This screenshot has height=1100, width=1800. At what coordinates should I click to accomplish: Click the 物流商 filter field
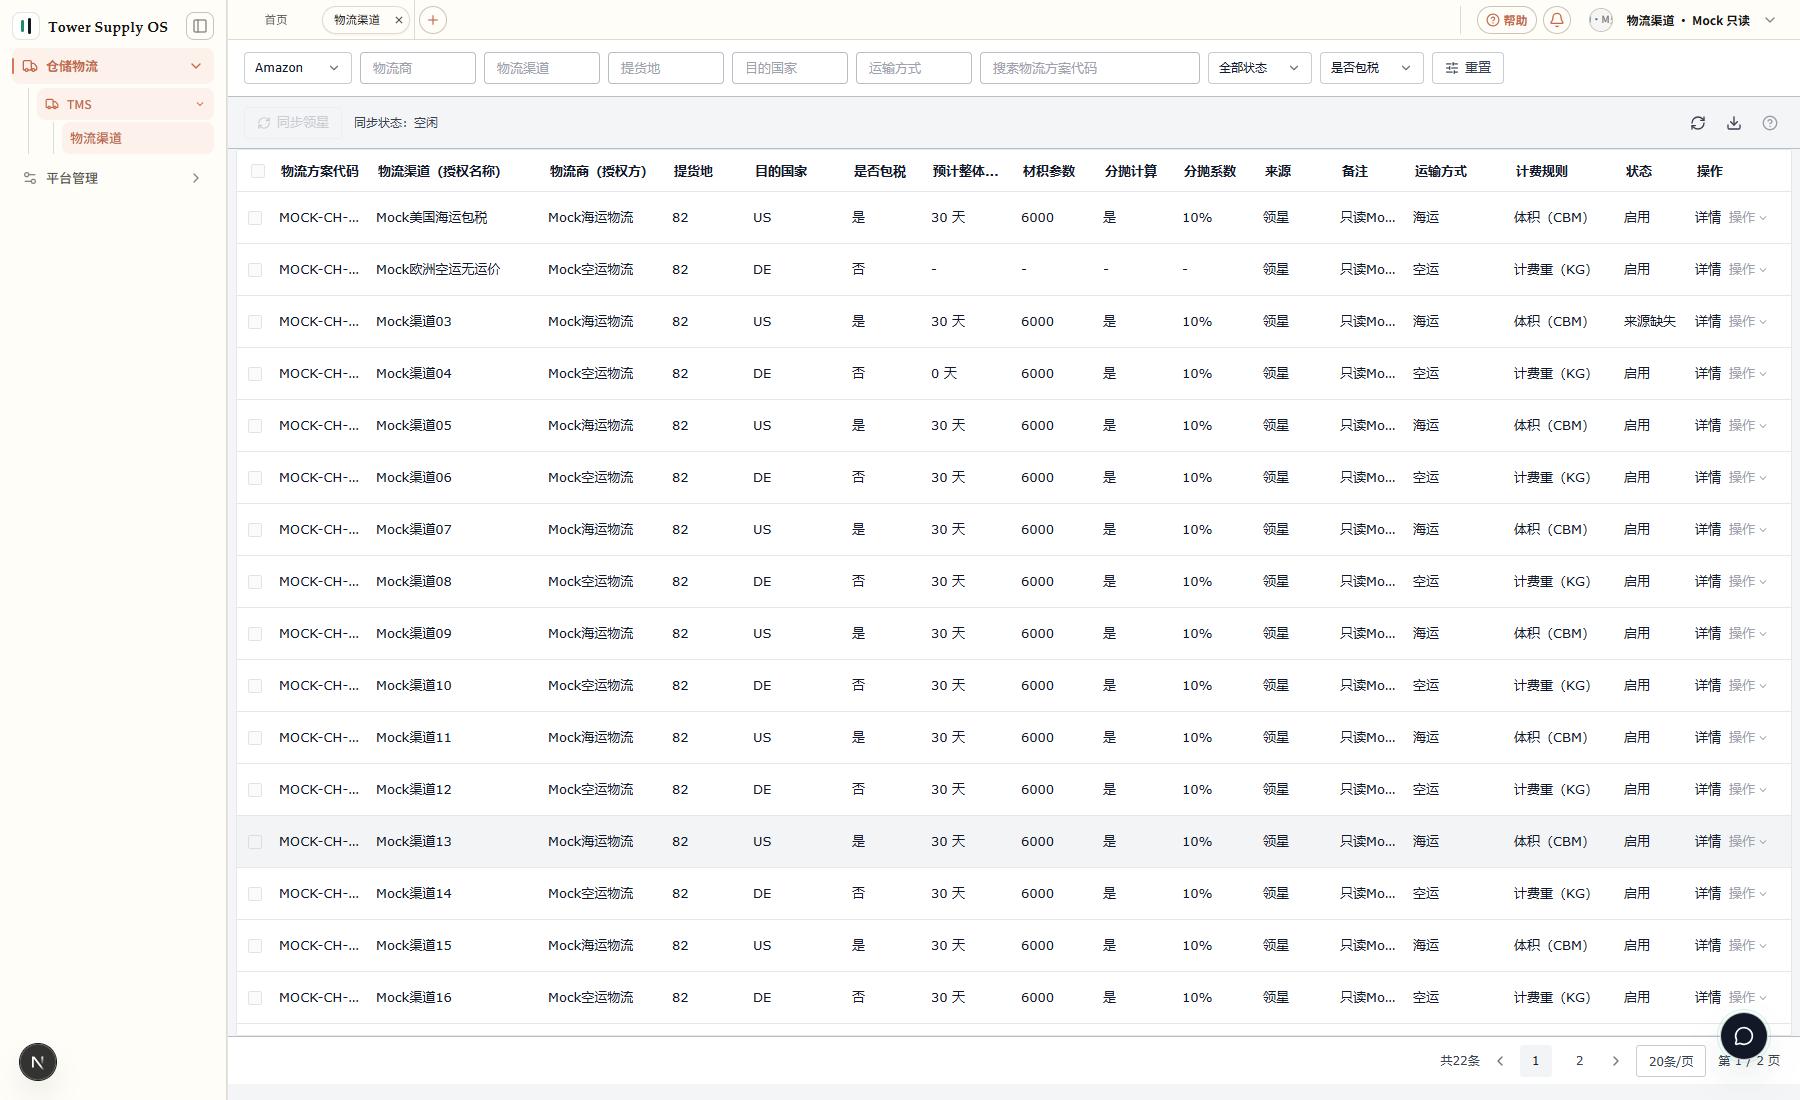tap(417, 68)
